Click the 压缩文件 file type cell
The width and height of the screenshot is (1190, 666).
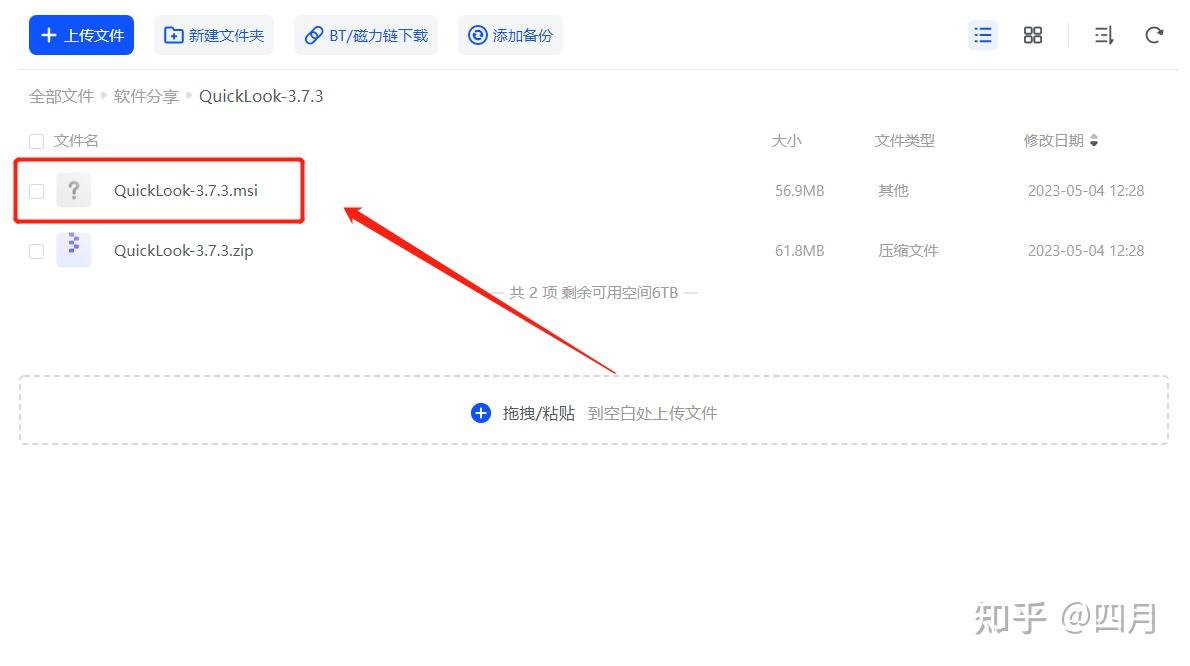(908, 250)
